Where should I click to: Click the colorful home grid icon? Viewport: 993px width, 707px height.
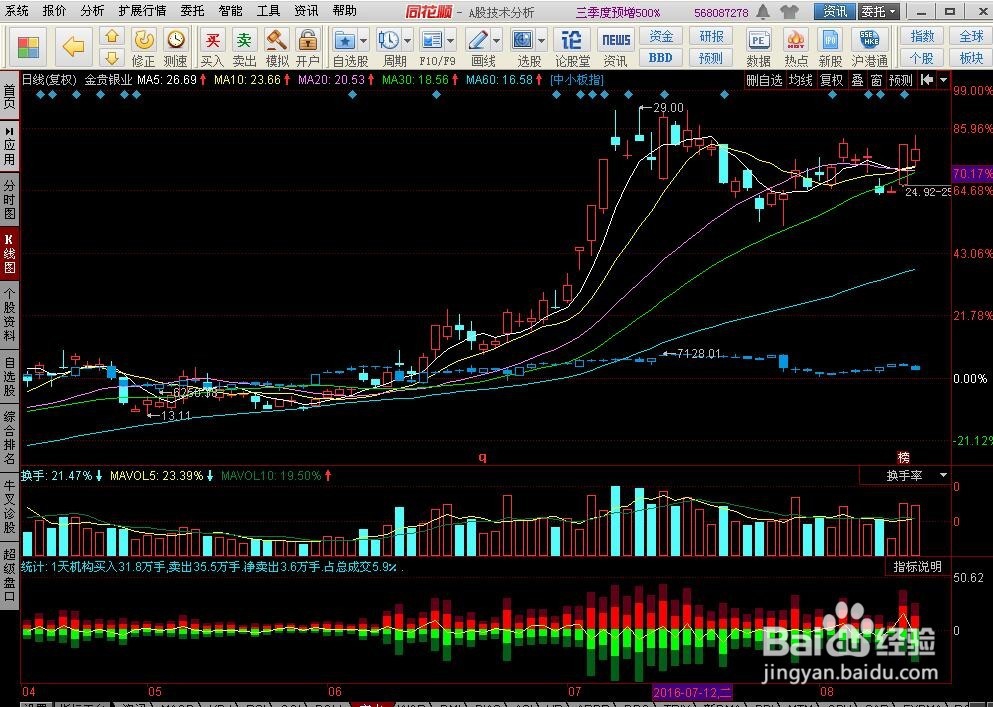[27, 46]
